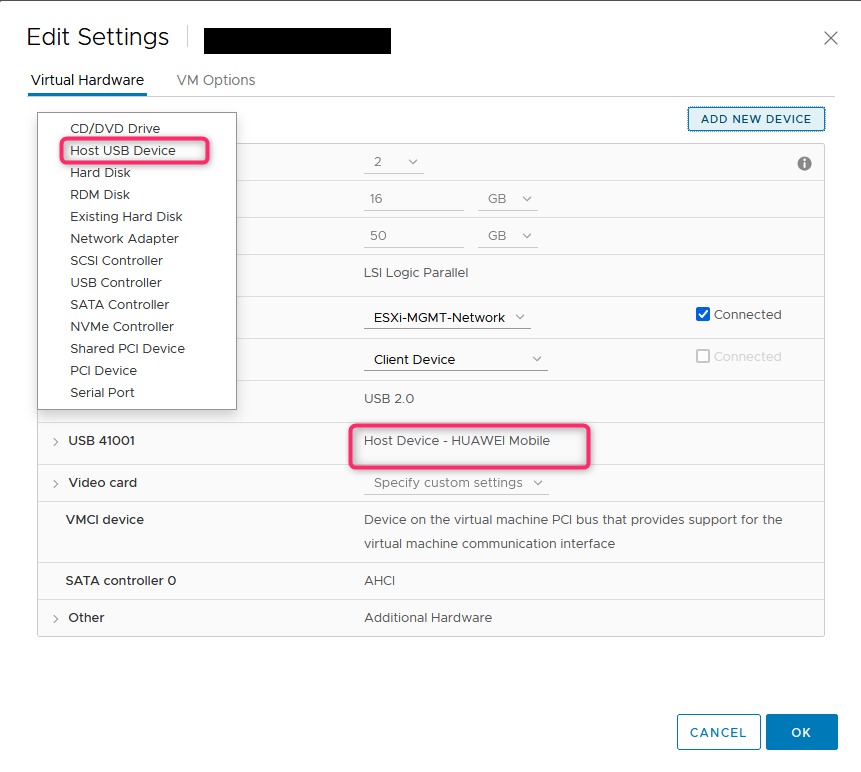Click the CANCEL button
Image resolution: width=861 pixels, height=772 pixels.
click(x=718, y=732)
